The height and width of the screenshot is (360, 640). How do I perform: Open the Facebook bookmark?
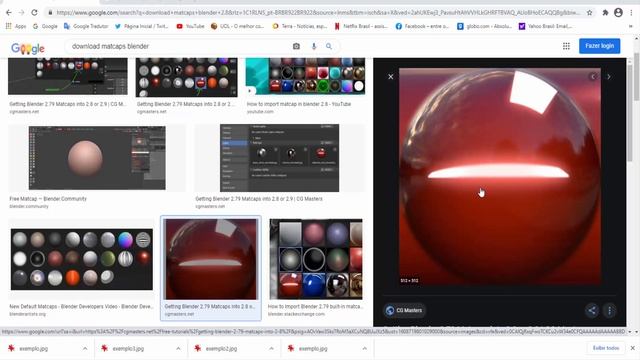click(x=422, y=26)
